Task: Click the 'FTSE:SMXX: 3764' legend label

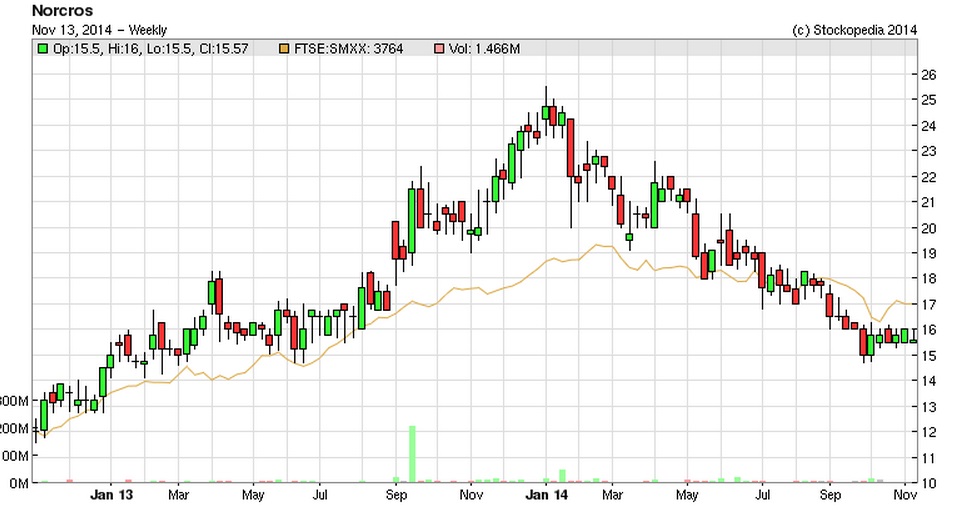Action: (348, 49)
